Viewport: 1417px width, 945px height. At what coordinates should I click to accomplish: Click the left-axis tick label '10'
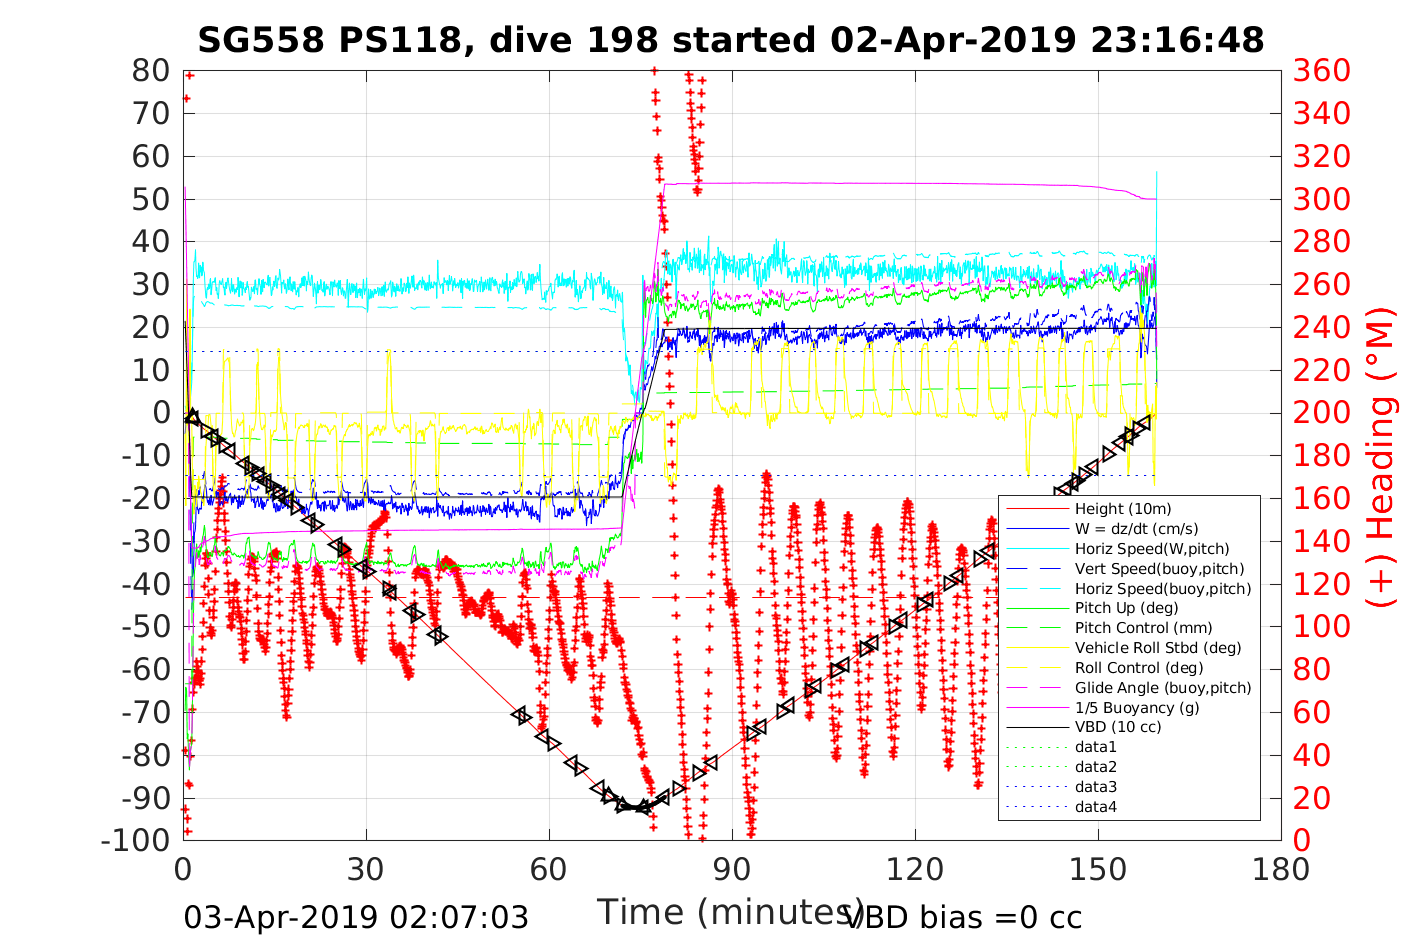[151, 370]
